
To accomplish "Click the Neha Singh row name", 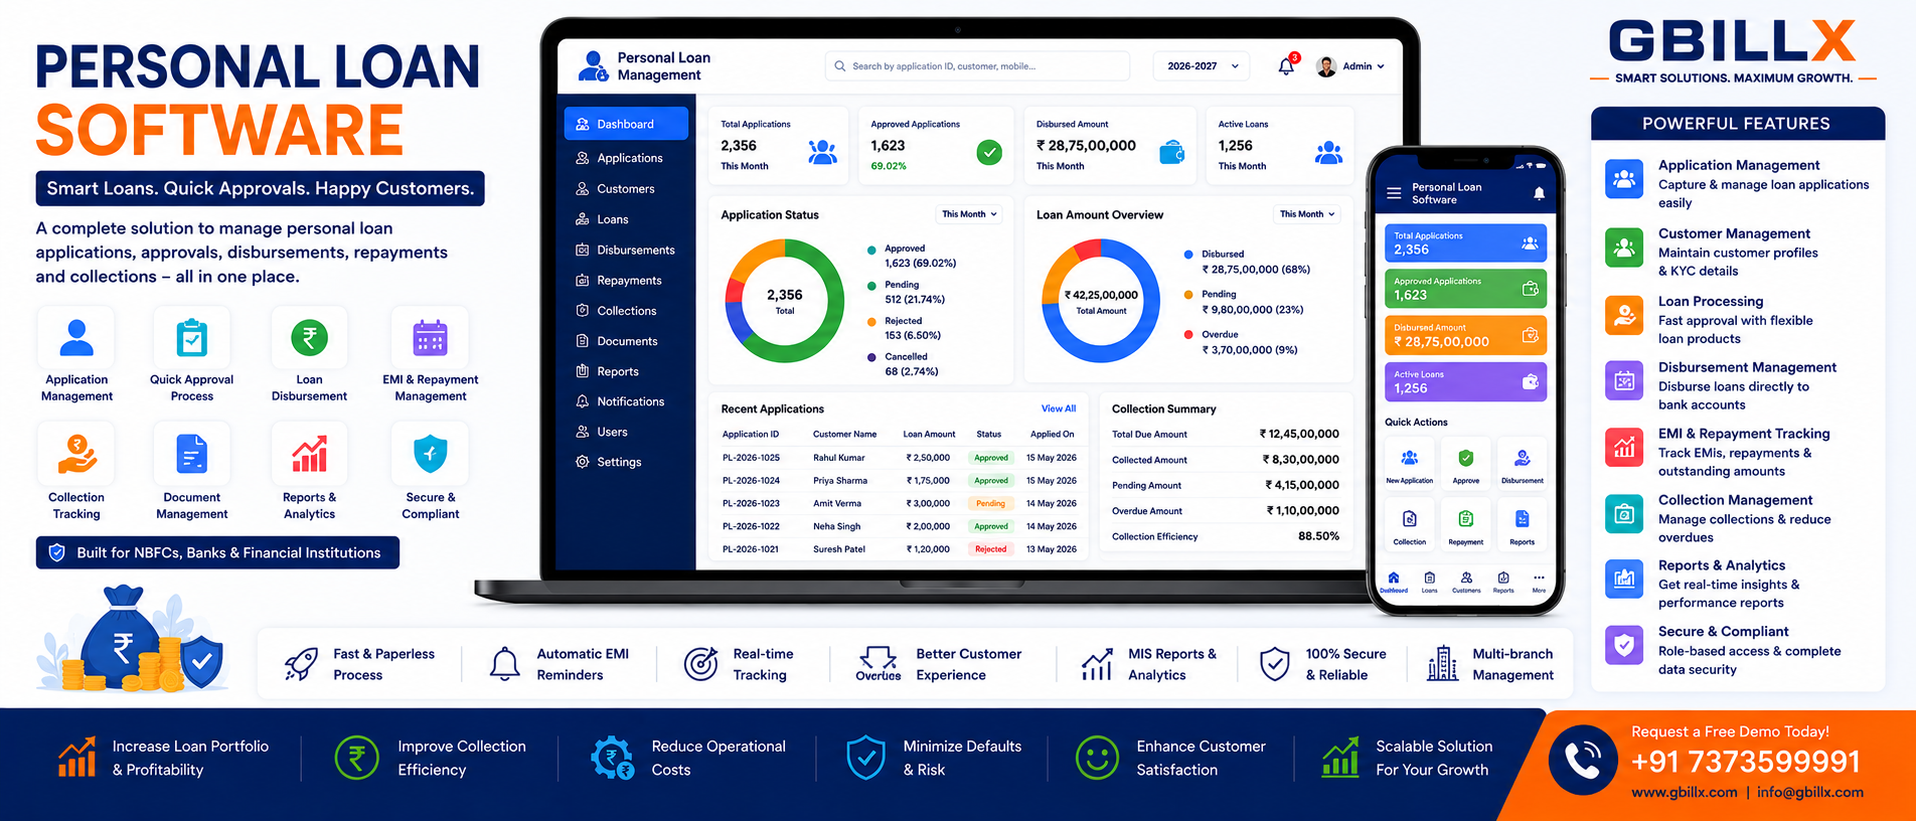I will point(837,527).
